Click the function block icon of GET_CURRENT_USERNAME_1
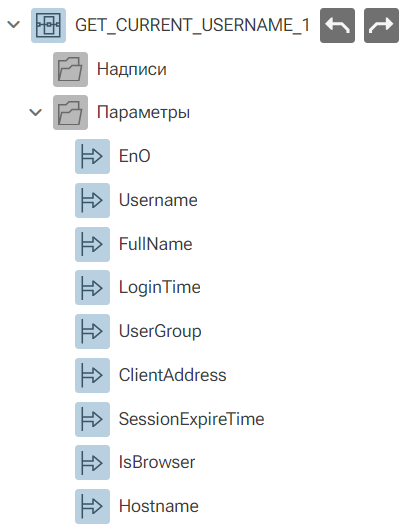The height and width of the screenshot is (529, 407). click(x=49, y=25)
